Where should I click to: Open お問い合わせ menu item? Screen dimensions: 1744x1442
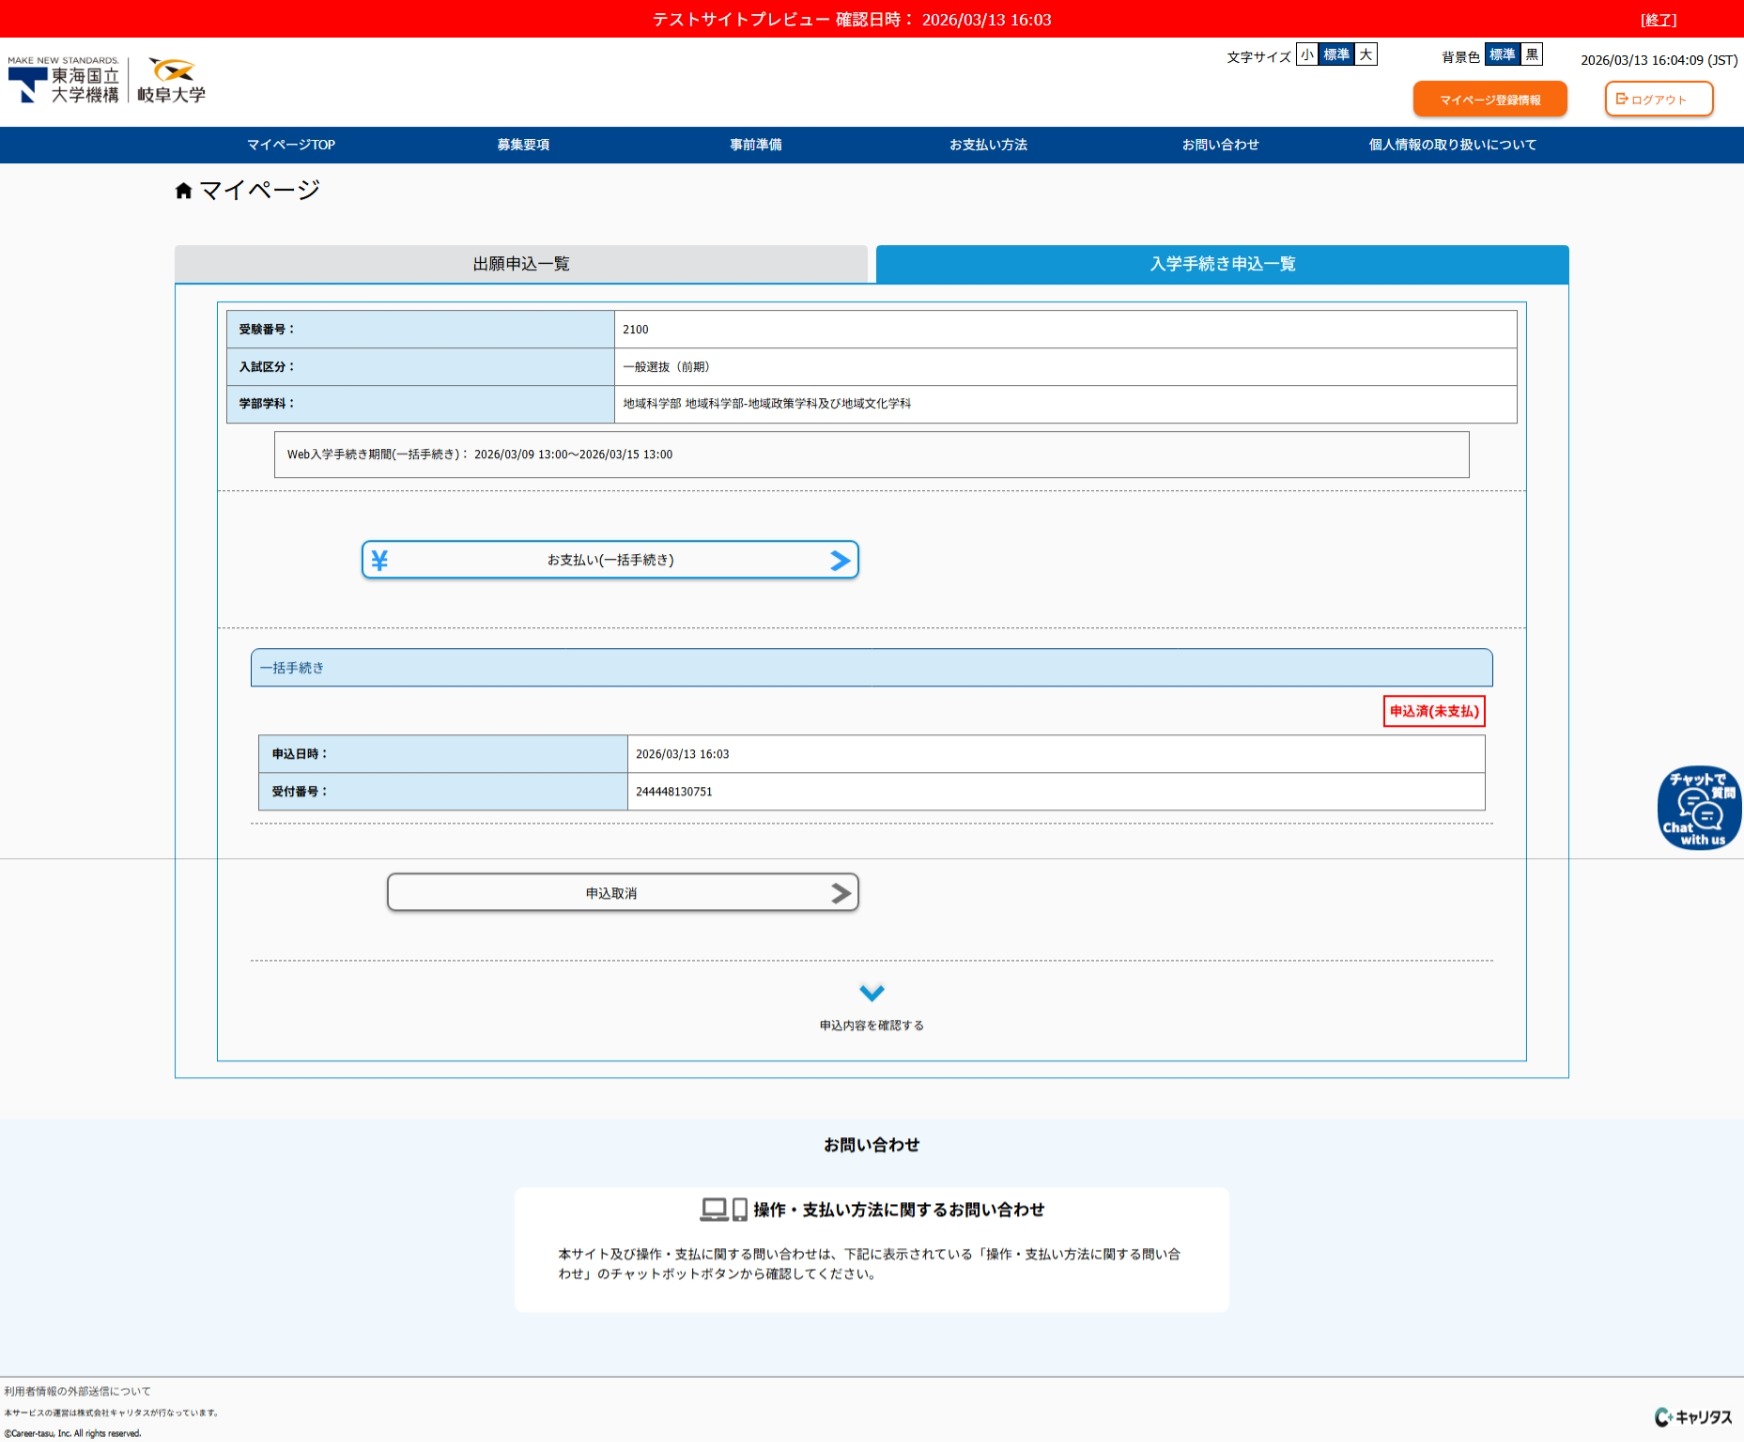(1220, 145)
